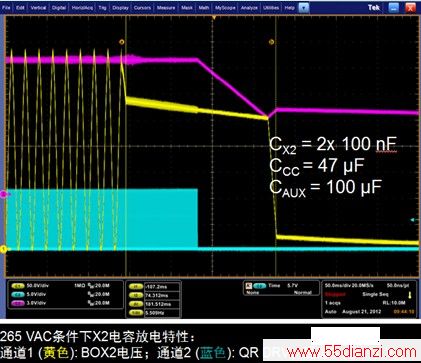The height and width of the screenshot is (363, 421).
Task: Open the Measure menu
Action: 166,8
